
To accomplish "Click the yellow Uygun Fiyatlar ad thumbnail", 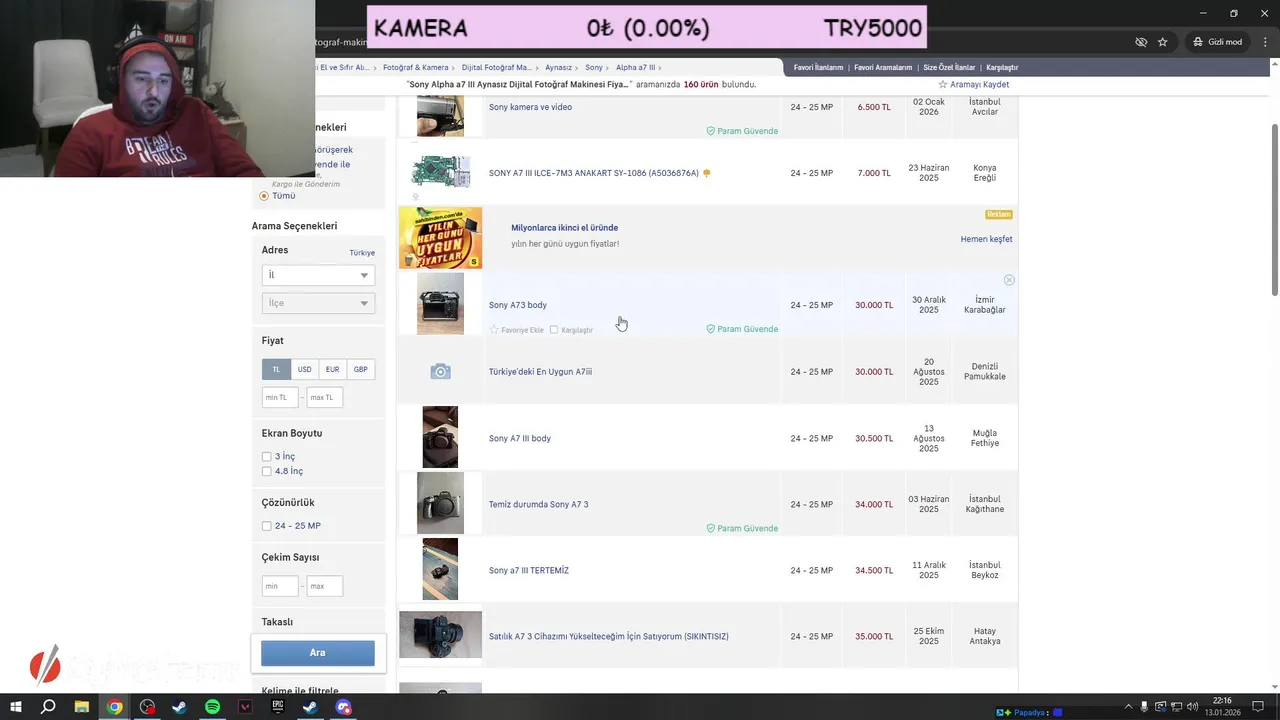I will coord(440,238).
